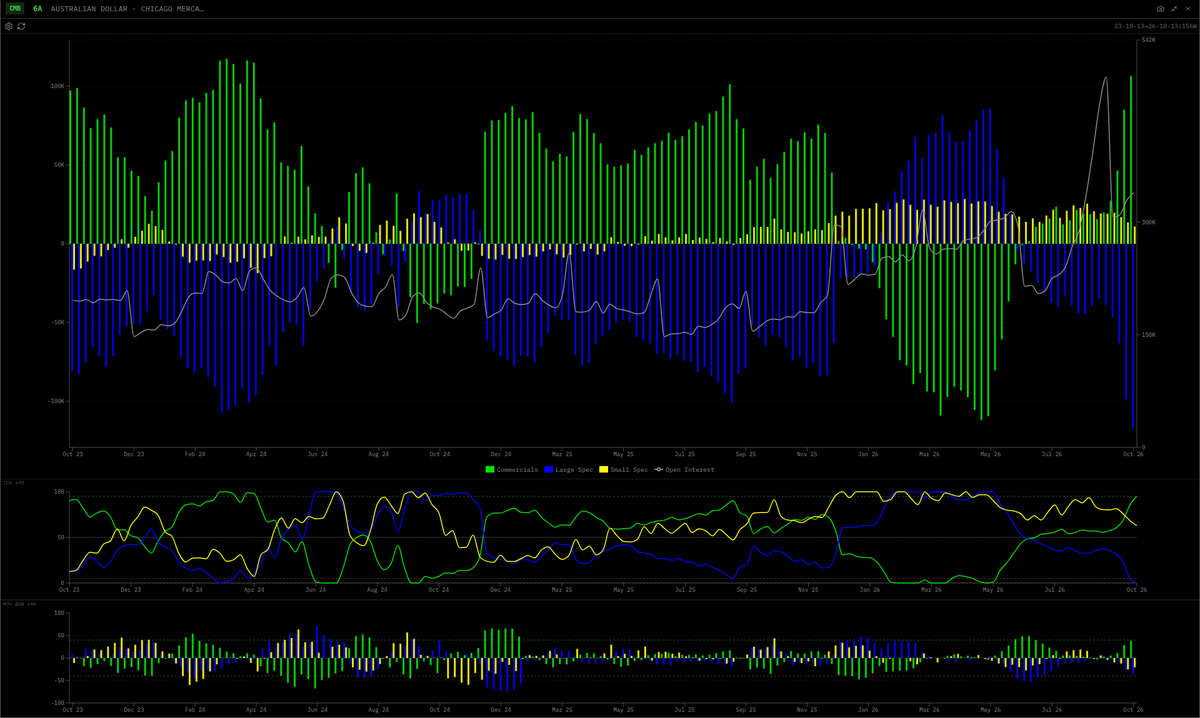Take a chart screenshot with camera icon

(1161, 8)
